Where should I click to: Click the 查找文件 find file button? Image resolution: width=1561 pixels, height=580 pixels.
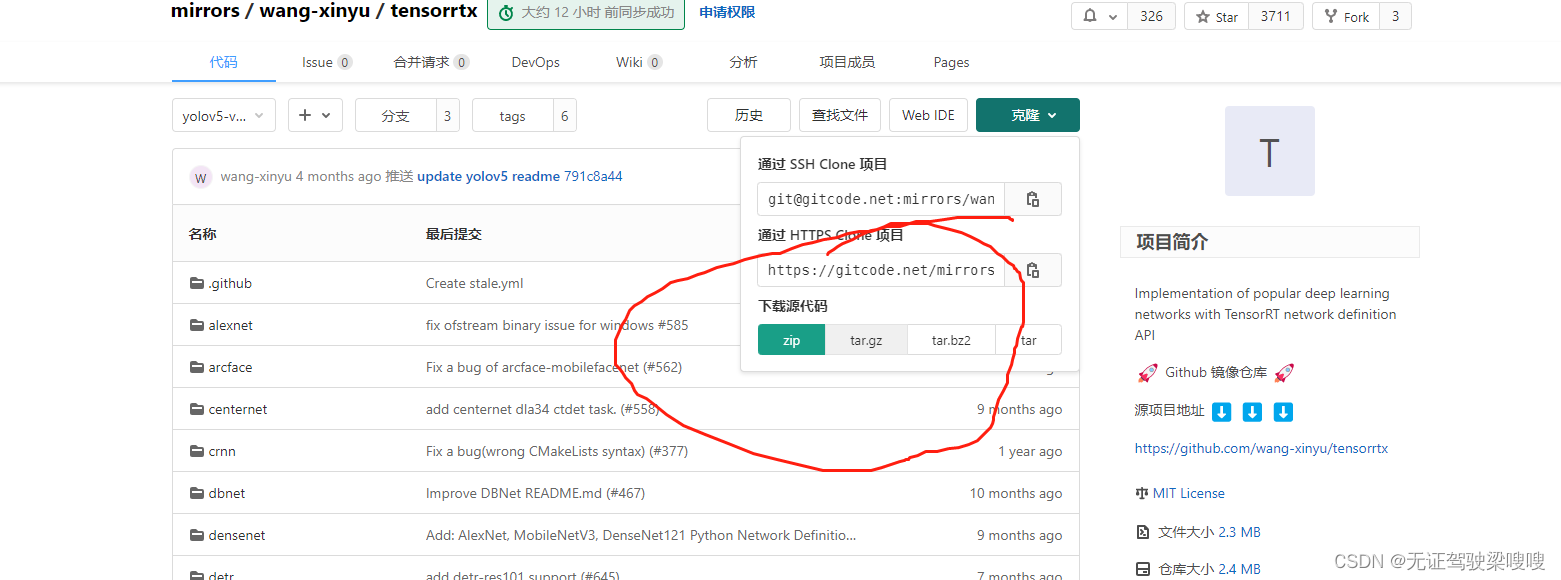point(840,115)
